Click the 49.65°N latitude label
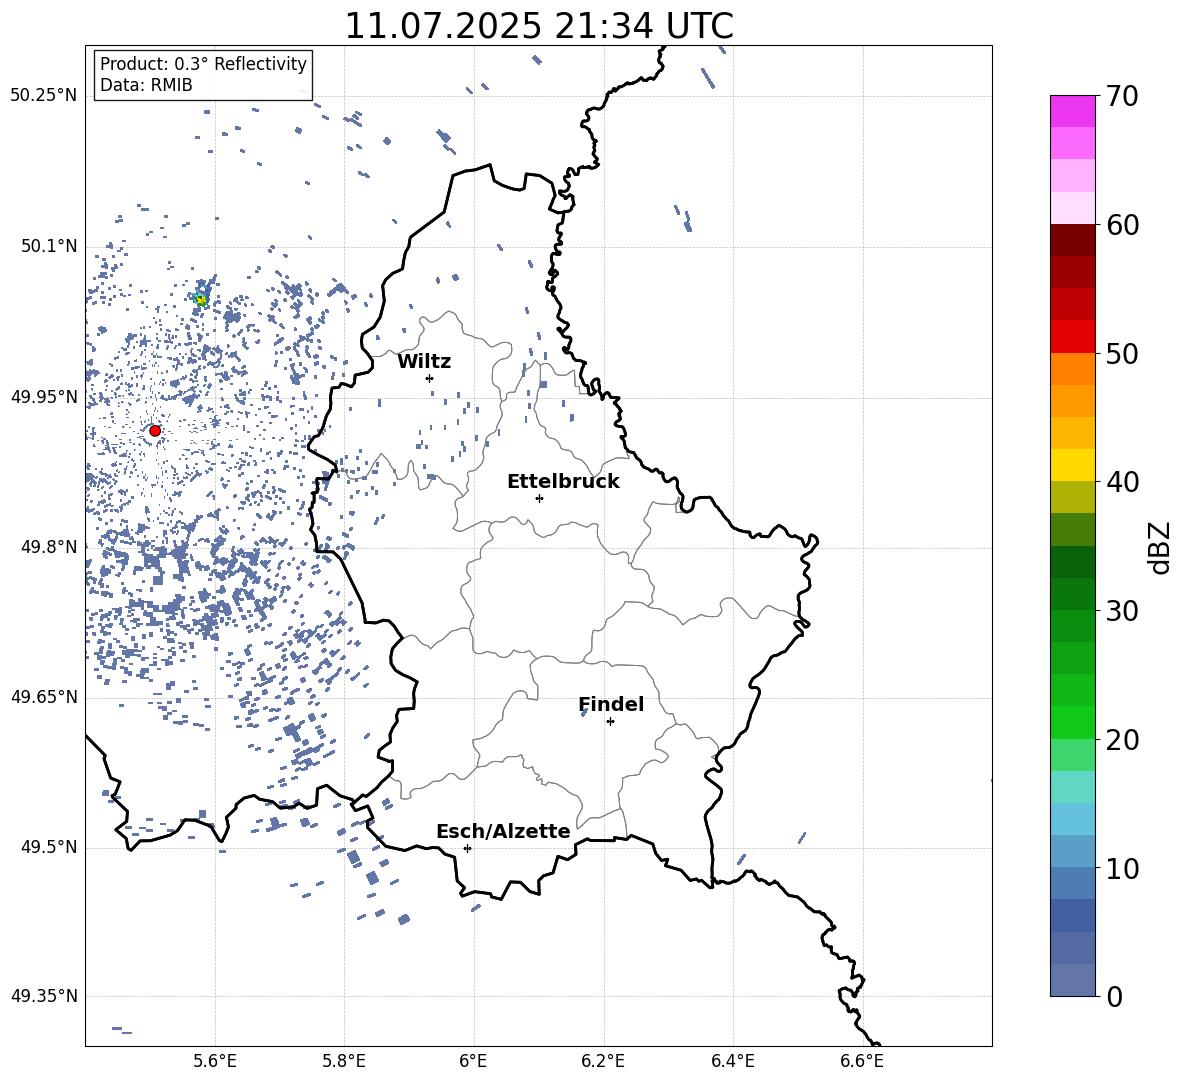 coord(44,697)
